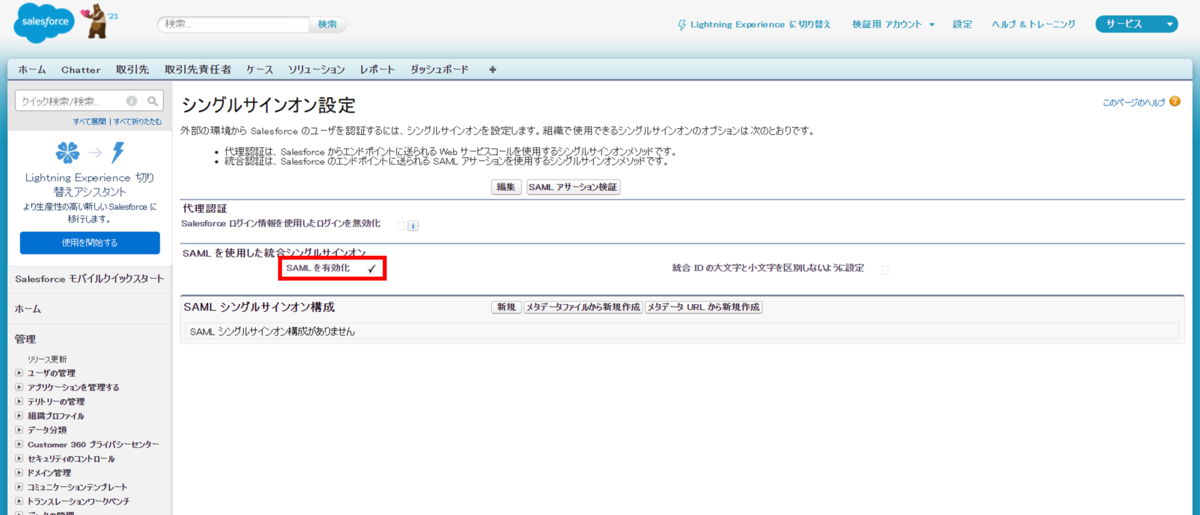Image resolution: width=1200 pixels, height=515 pixels.
Task: Toggle federation ID case-insensitive checkbox
Action: [885, 269]
